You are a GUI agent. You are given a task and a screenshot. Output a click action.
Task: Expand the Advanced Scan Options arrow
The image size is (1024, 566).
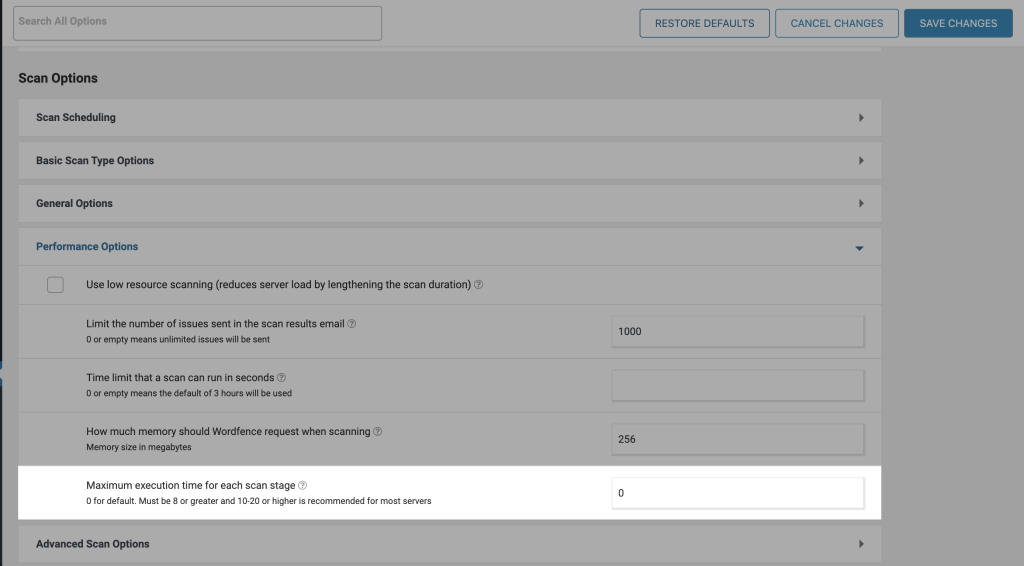[x=860, y=545]
